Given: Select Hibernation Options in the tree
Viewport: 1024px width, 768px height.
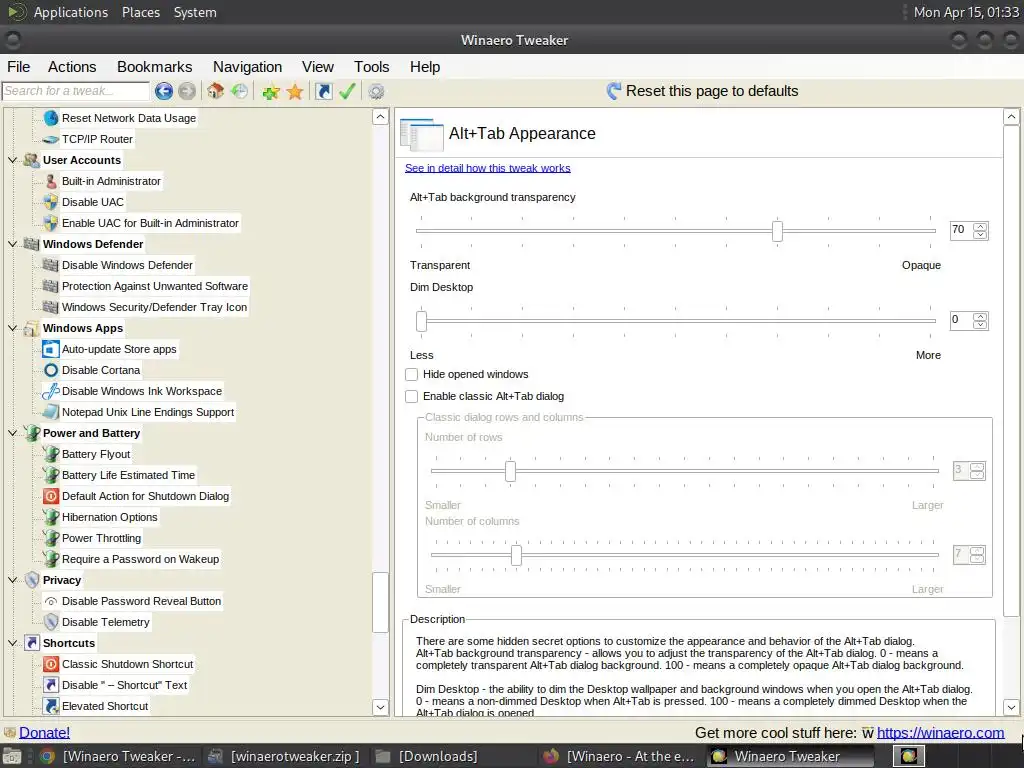Looking at the screenshot, I should (110, 517).
